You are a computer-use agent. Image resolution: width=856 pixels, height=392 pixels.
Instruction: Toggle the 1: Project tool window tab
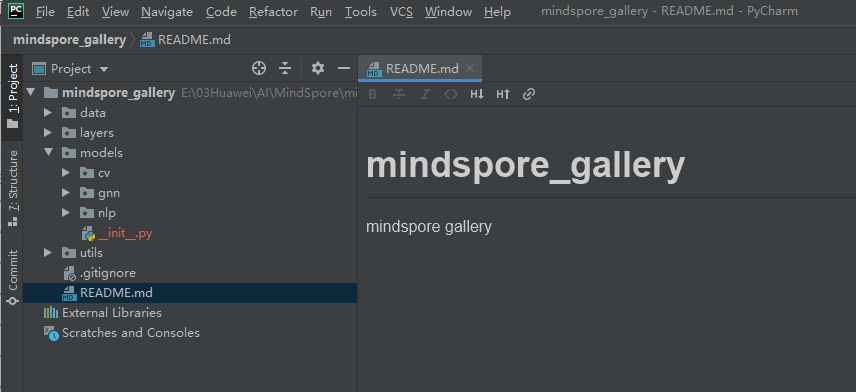click(x=13, y=96)
